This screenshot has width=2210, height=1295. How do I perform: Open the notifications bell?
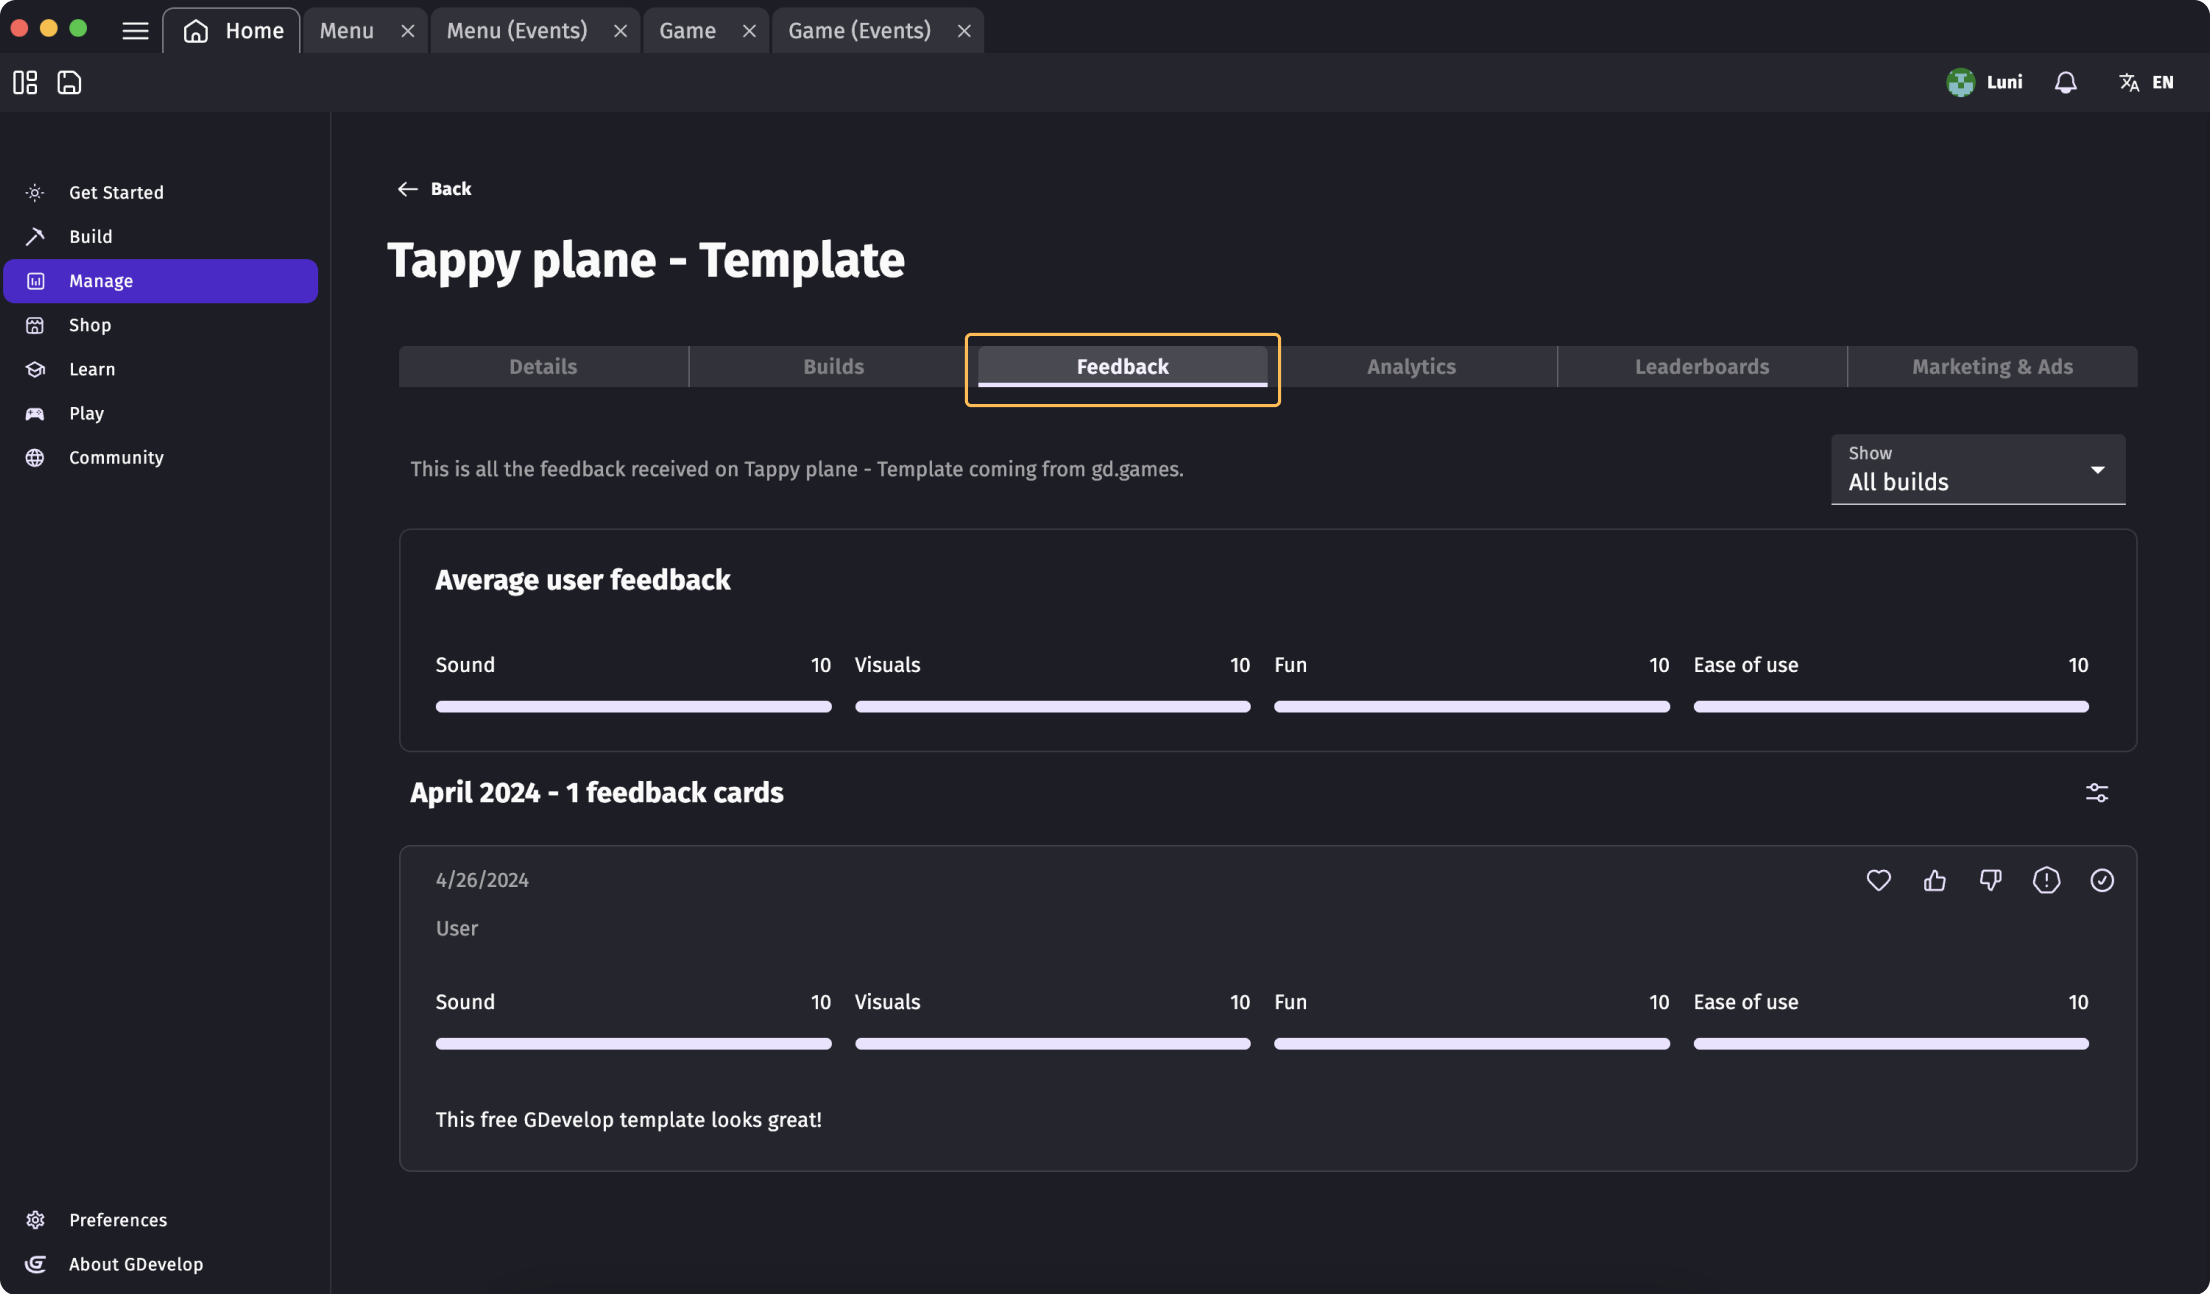2065,82
